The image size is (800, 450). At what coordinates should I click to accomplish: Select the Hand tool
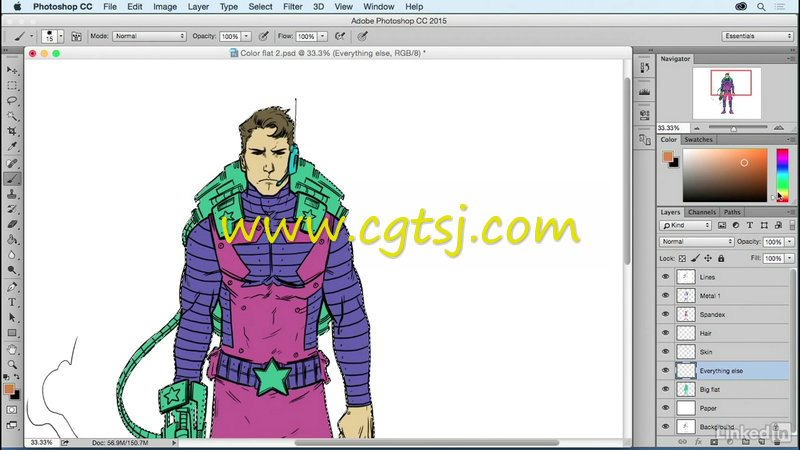pos(12,350)
